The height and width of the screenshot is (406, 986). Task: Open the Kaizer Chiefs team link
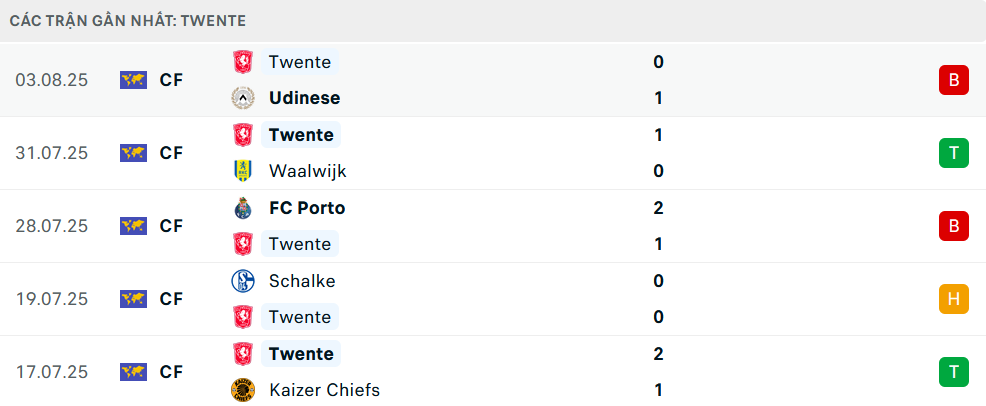click(324, 390)
